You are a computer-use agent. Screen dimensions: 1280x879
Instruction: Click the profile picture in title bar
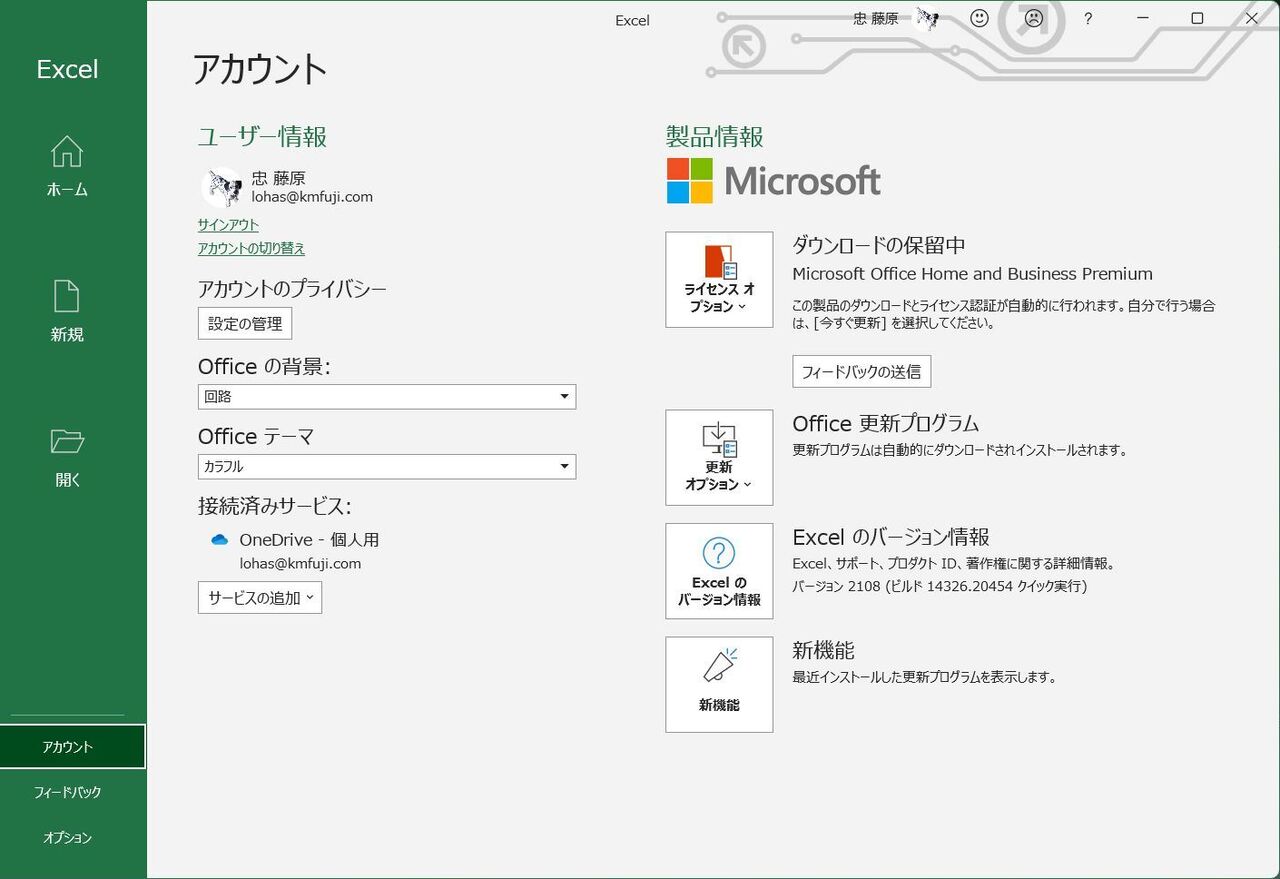(x=926, y=18)
